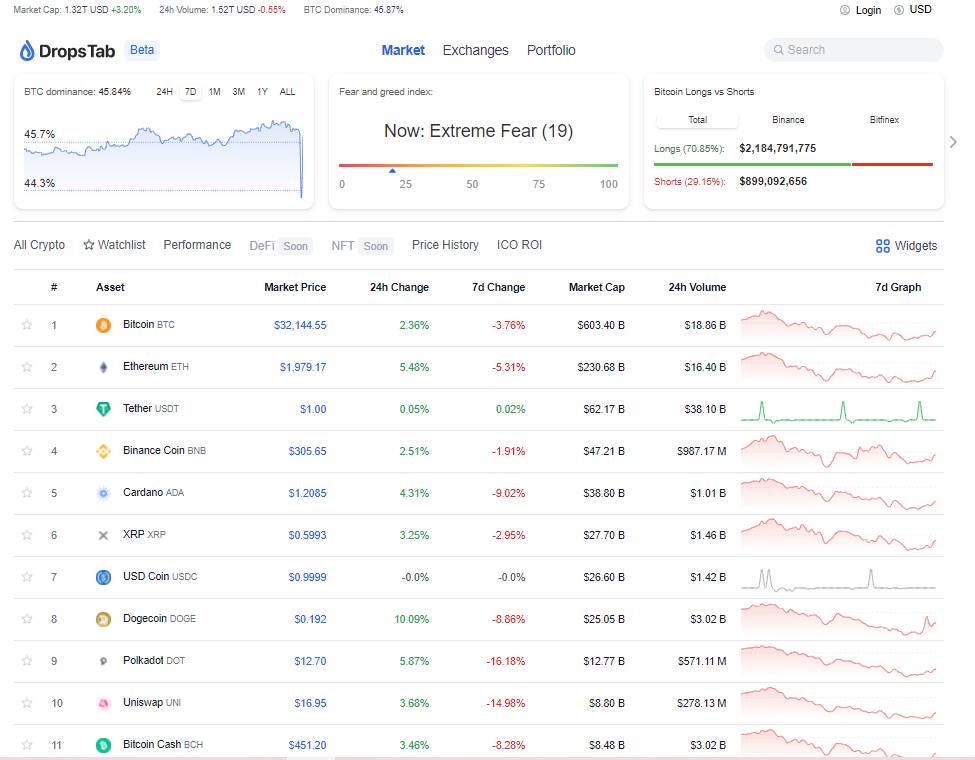Open Tether 7d graph thumbnail

pyautogui.click(x=838, y=410)
